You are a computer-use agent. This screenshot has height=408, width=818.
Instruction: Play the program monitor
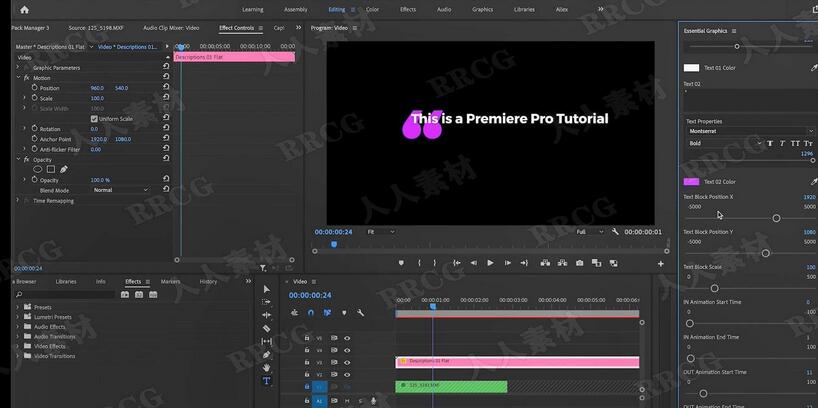490,263
